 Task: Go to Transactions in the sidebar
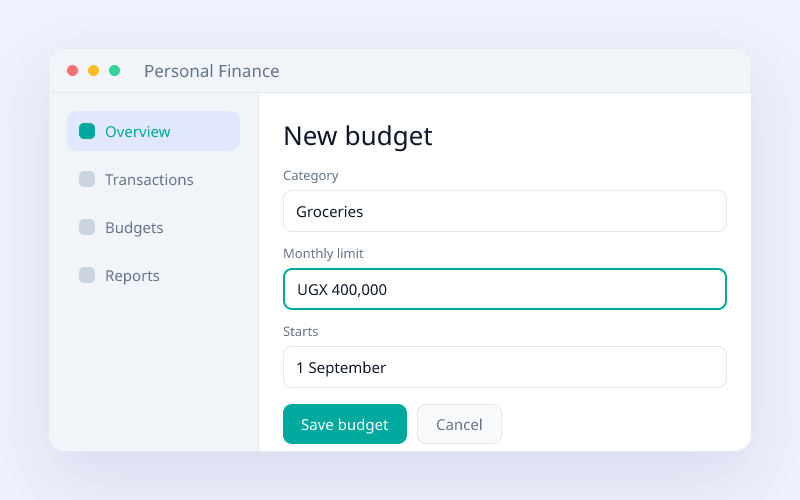[149, 180]
